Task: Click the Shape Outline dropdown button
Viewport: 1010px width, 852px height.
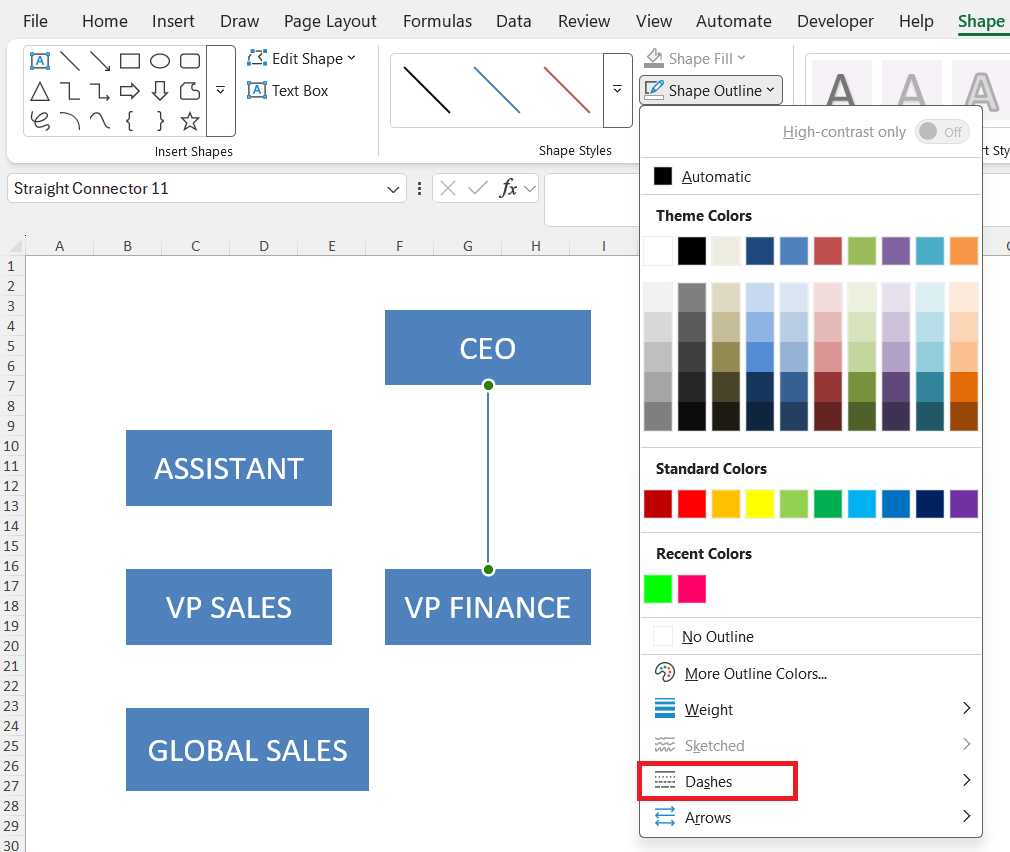Action: (710, 90)
